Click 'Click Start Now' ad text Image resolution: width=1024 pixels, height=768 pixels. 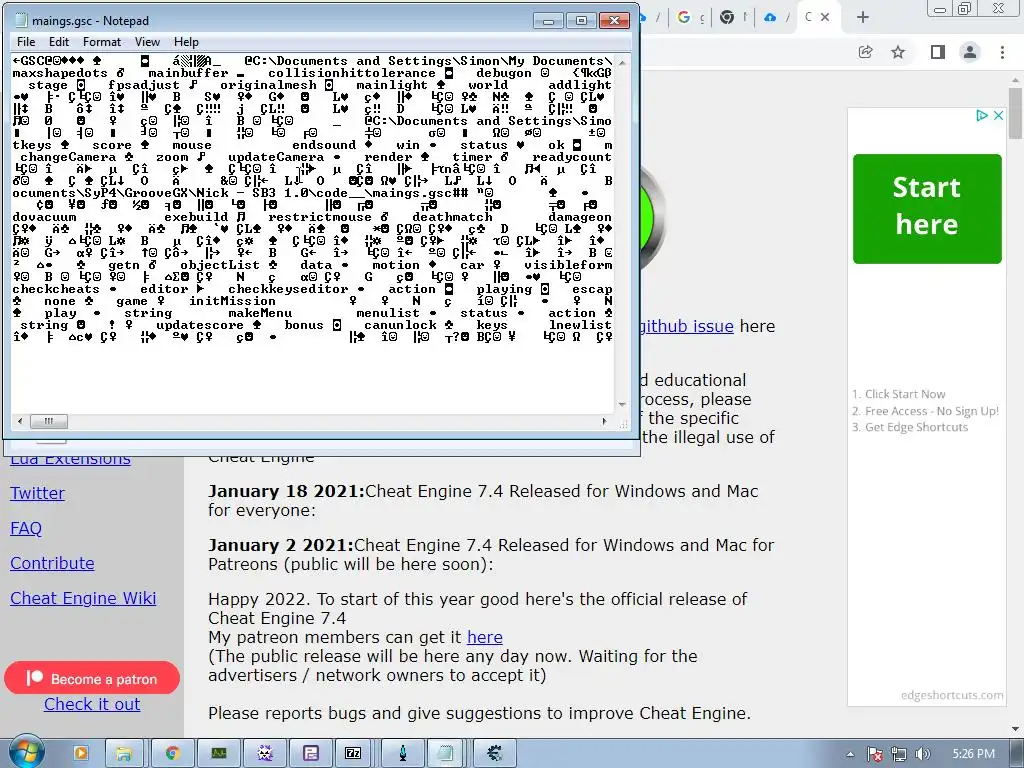905,394
